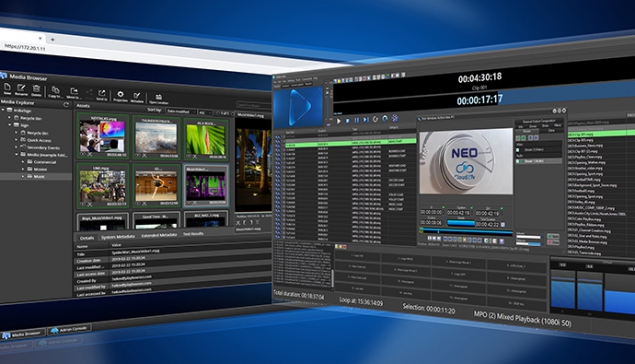Select the Music folder in Media Explorer

[x=39, y=177]
